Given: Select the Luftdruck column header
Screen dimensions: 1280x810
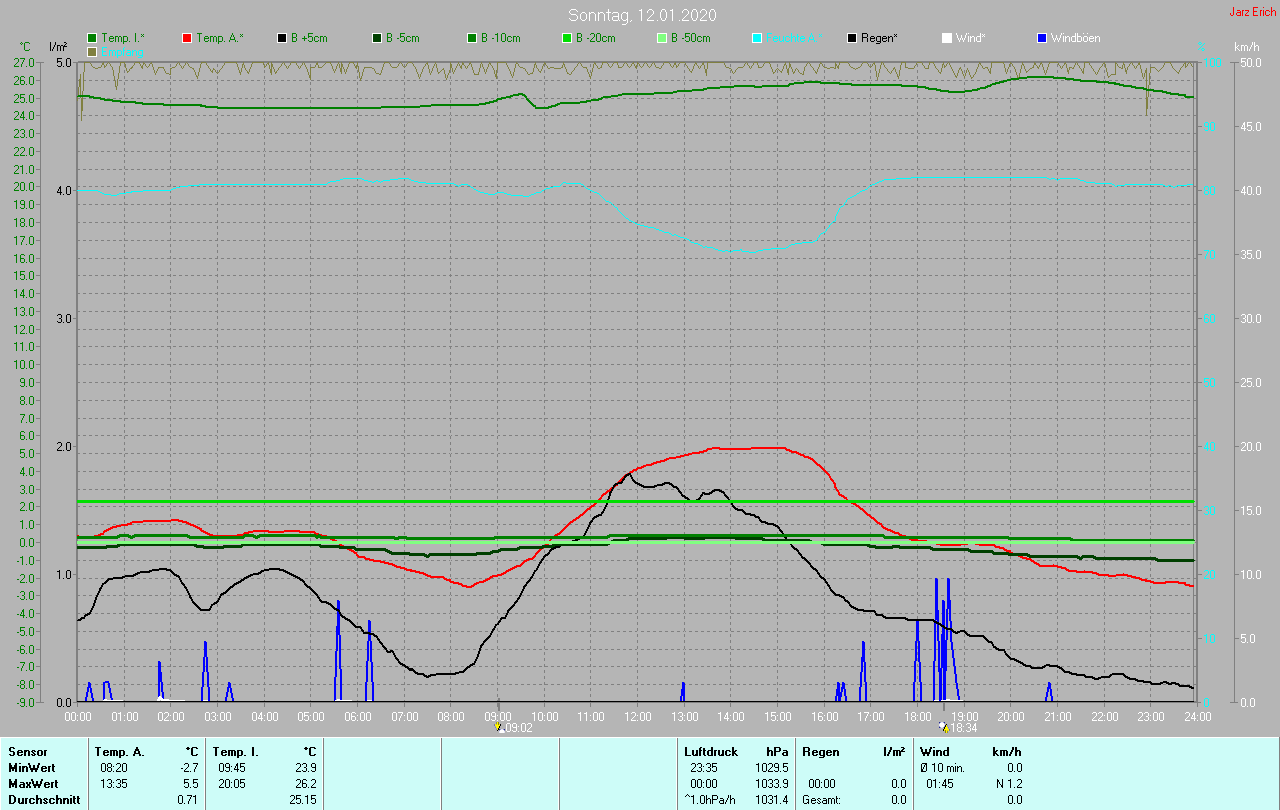Looking at the screenshot, I should 711,752.
